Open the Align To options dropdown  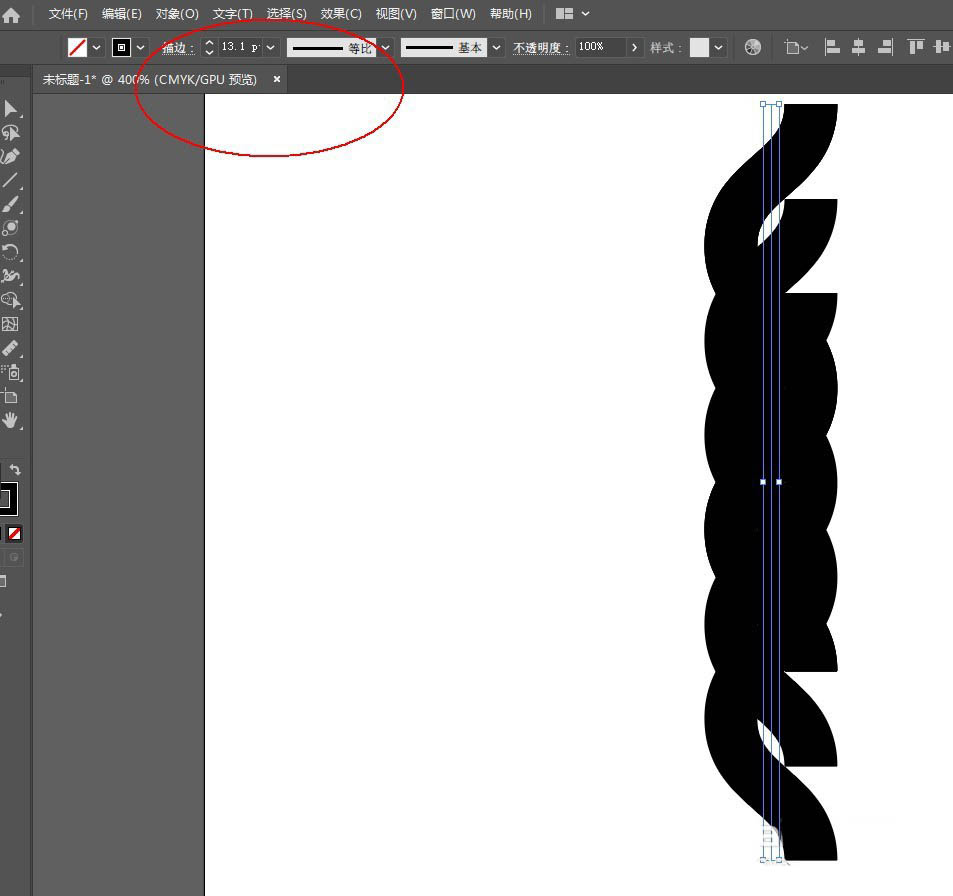796,47
